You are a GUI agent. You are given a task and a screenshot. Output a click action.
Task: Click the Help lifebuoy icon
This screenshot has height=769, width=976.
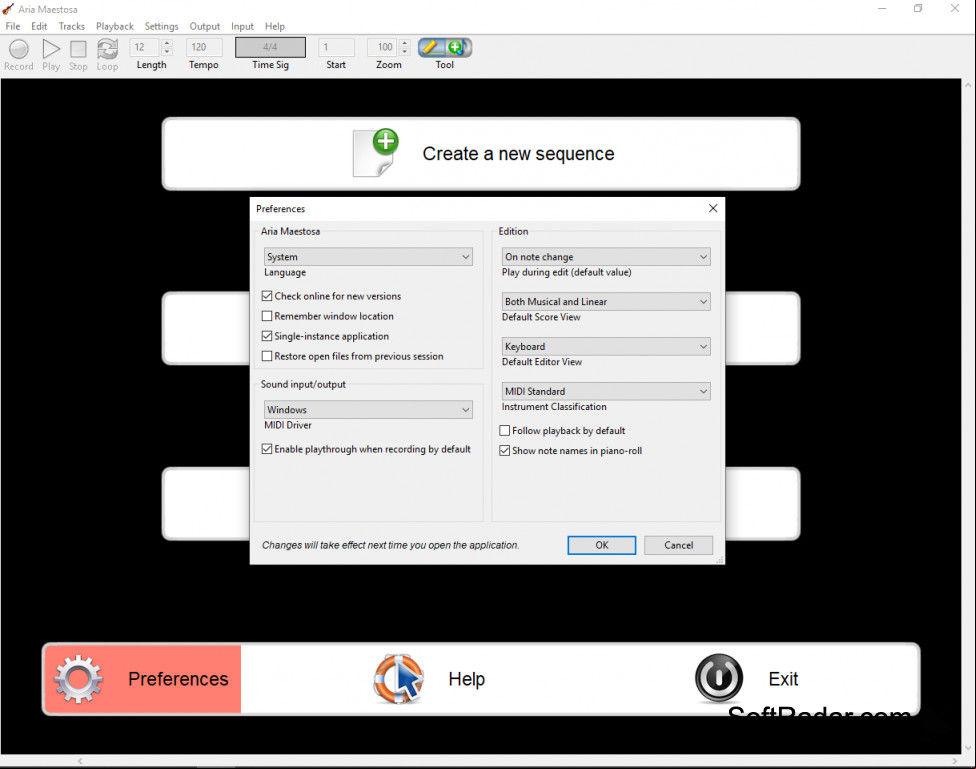(x=399, y=679)
